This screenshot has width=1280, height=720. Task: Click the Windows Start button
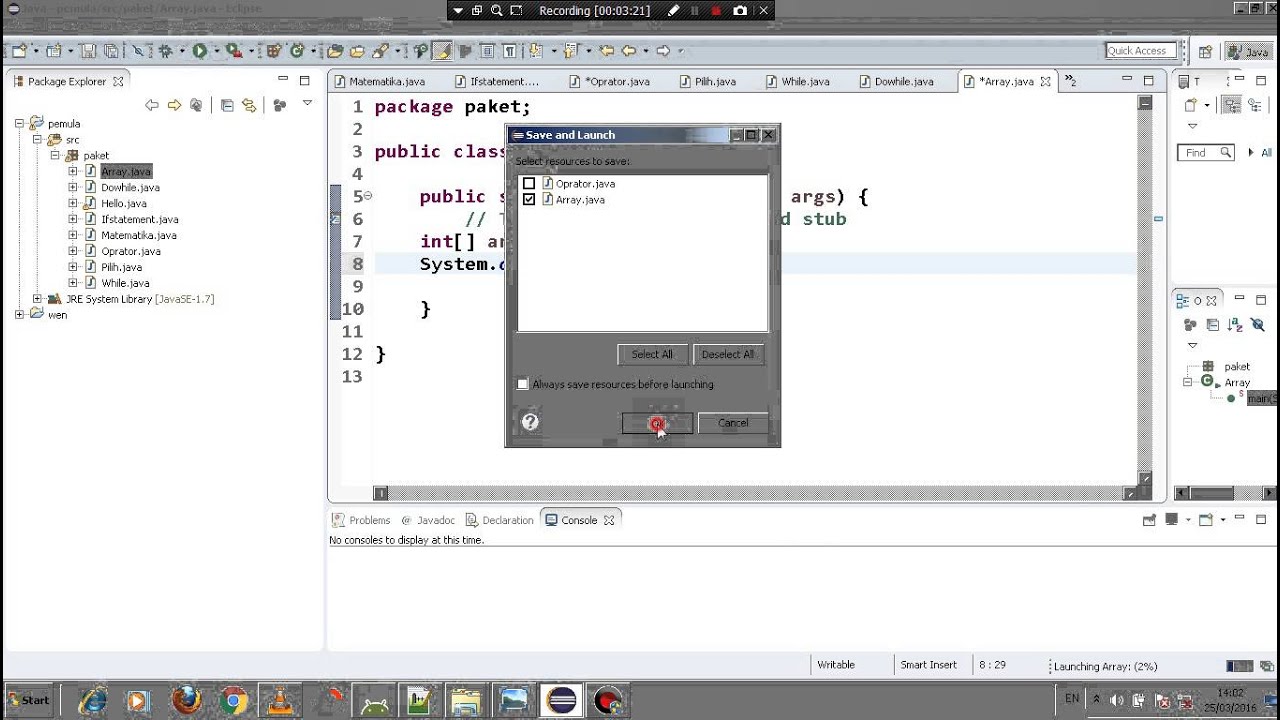pyautogui.click(x=28, y=700)
